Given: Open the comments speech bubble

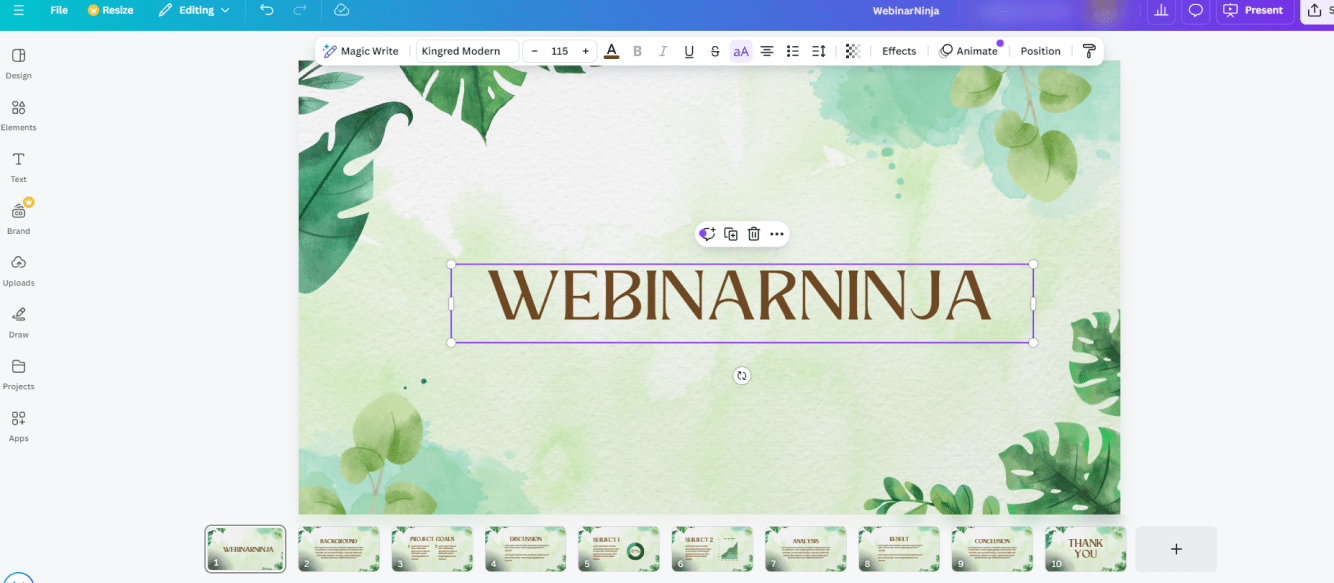Looking at the screenshot, I should 1195,10.
